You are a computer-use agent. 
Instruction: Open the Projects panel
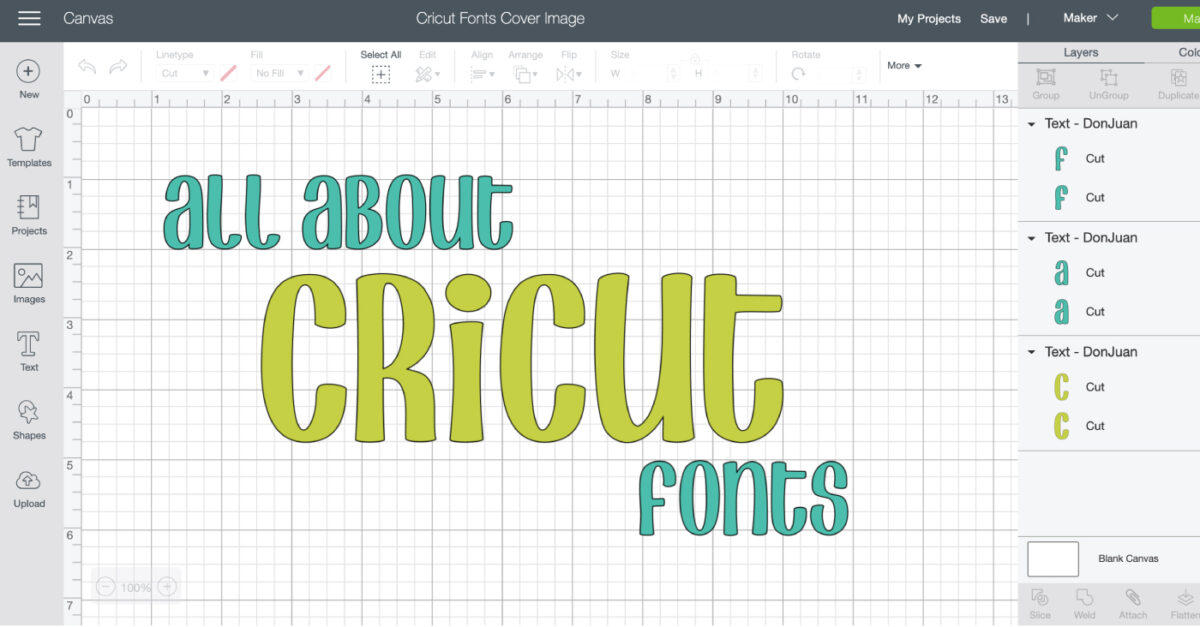click(29, 215)
